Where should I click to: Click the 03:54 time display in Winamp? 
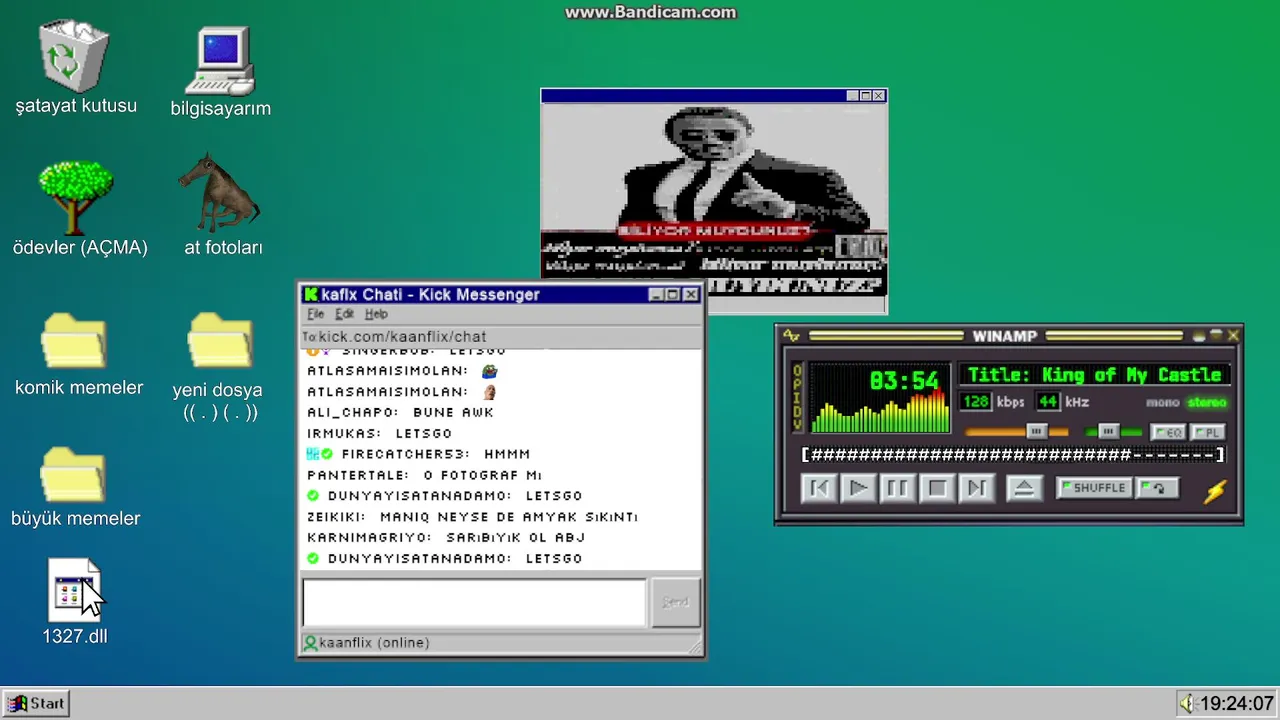coord(904,381)
